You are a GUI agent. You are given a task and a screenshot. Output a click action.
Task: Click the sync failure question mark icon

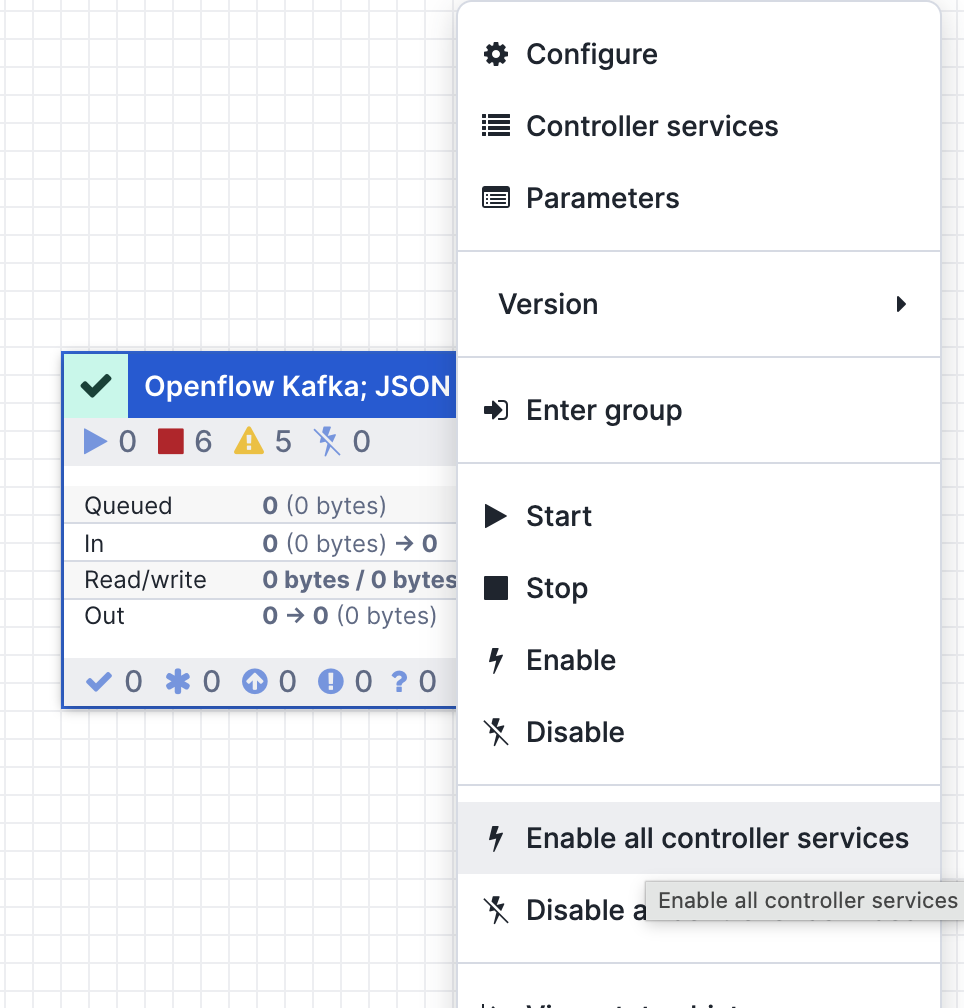(399, 681)
